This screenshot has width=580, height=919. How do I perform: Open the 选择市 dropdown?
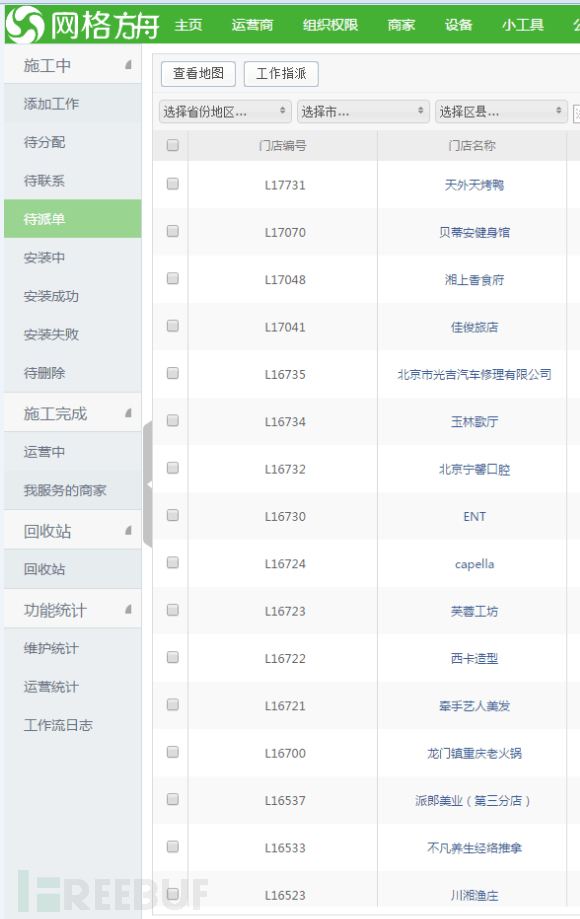point(363,111)
